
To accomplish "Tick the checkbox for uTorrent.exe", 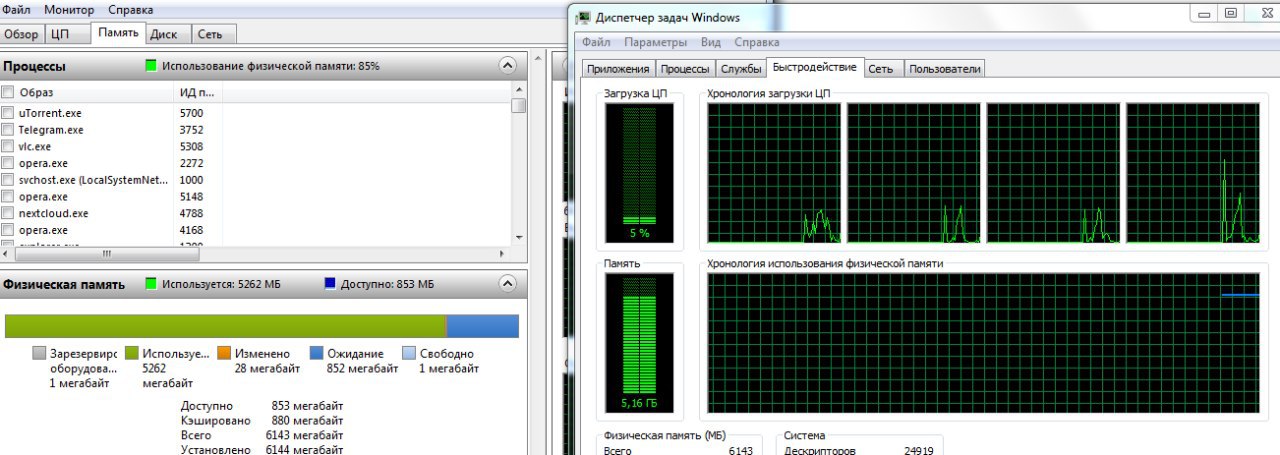I will [8, 113].
